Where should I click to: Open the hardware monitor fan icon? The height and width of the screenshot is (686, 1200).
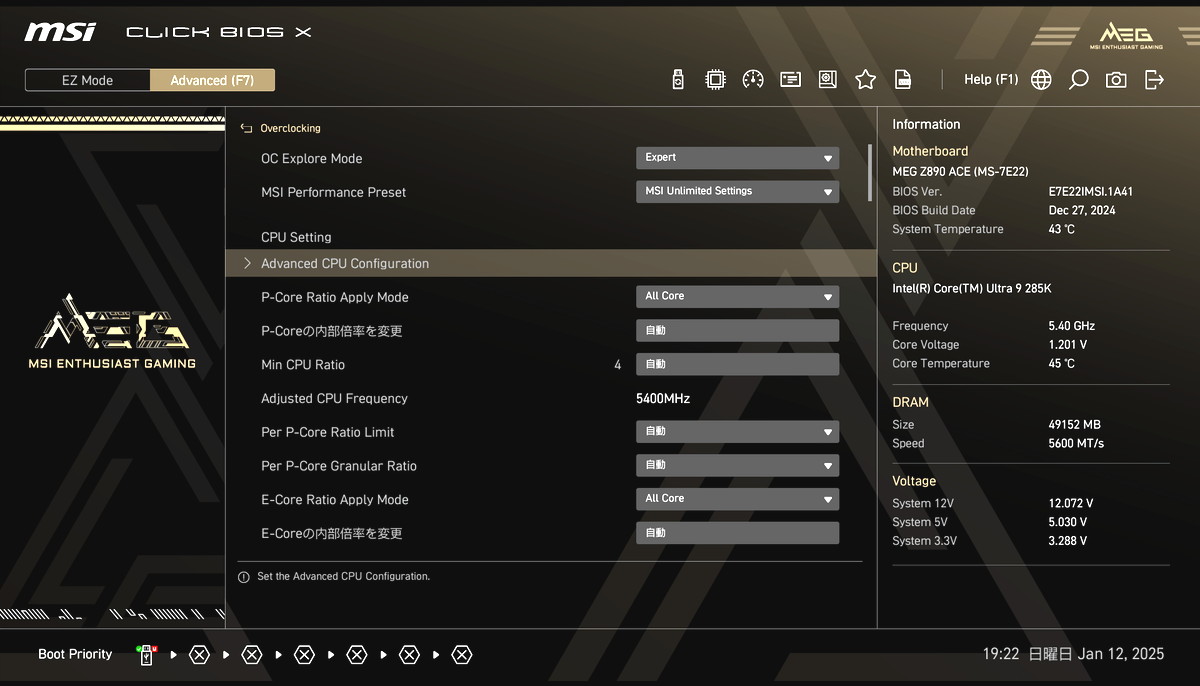click(x=827, y=80)
